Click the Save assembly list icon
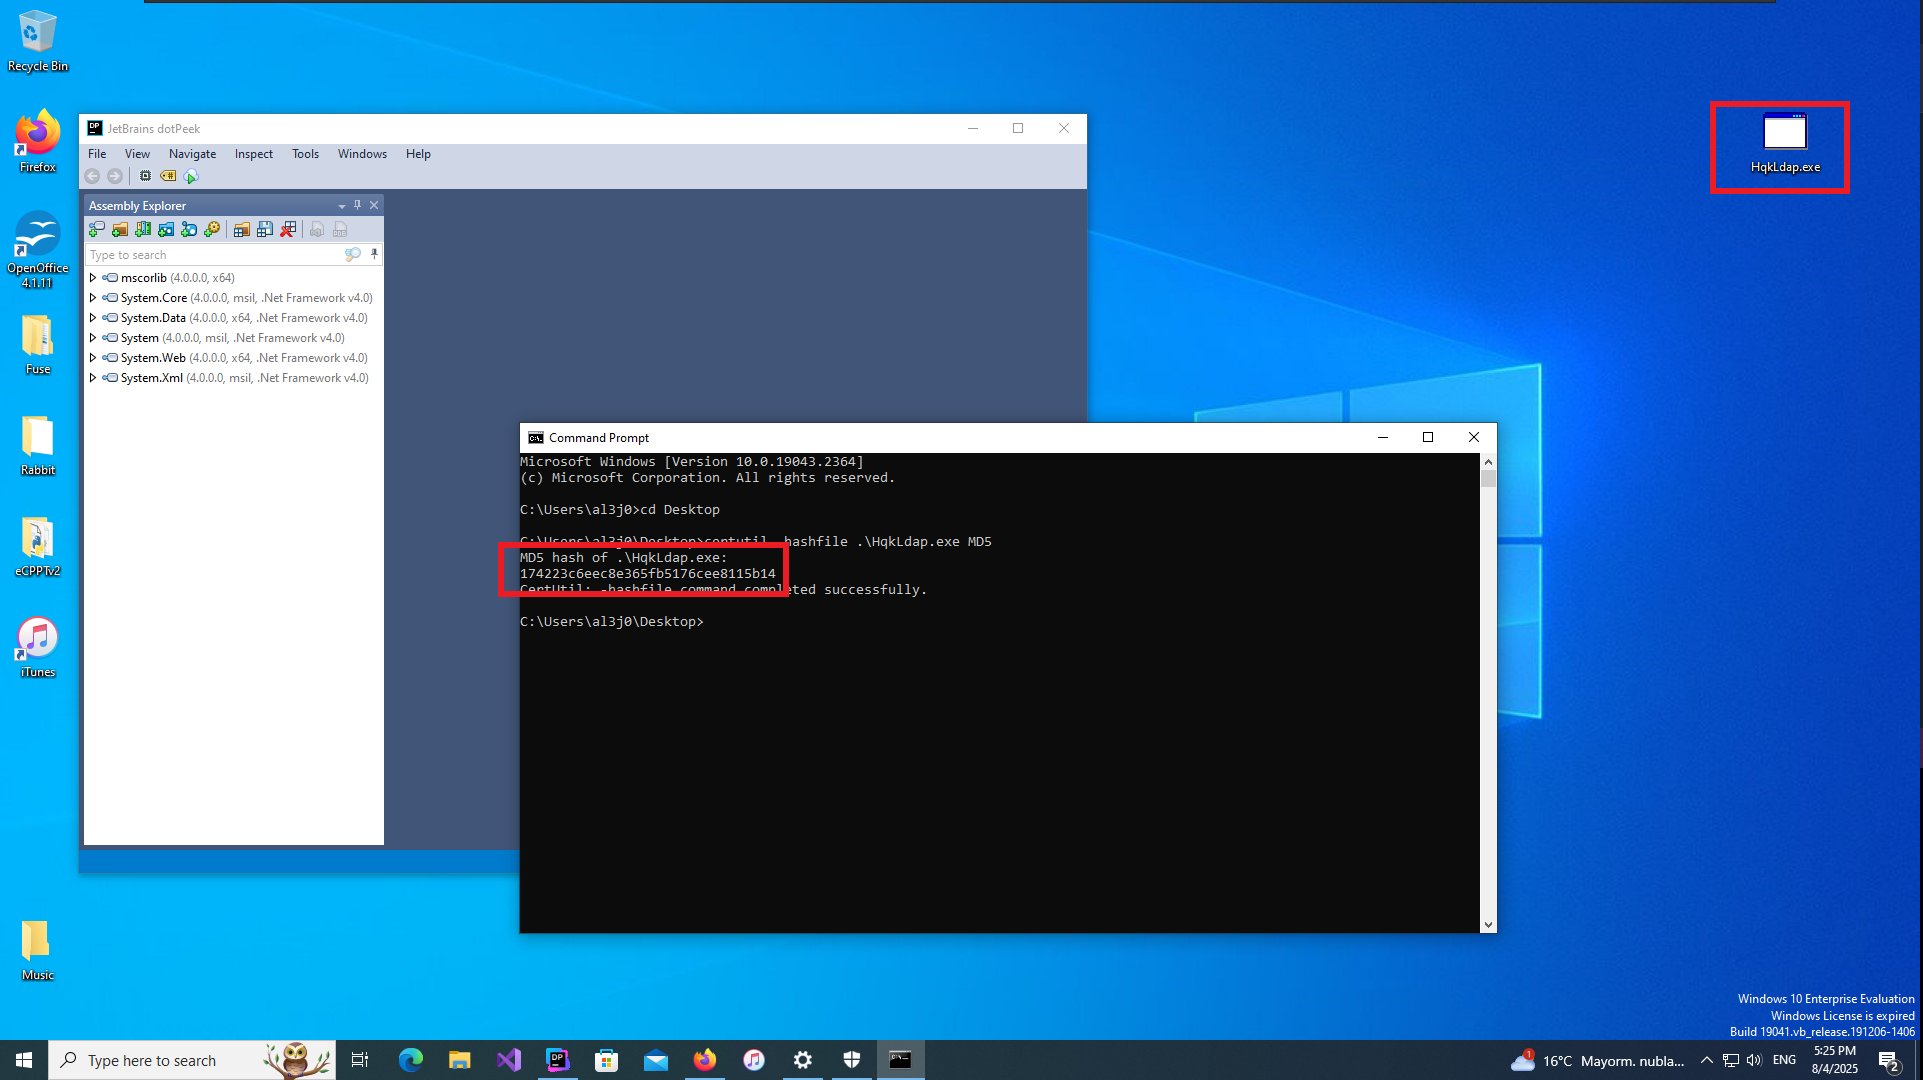This screenshot has height=1080, width=1923. click(x=265, y=230)
